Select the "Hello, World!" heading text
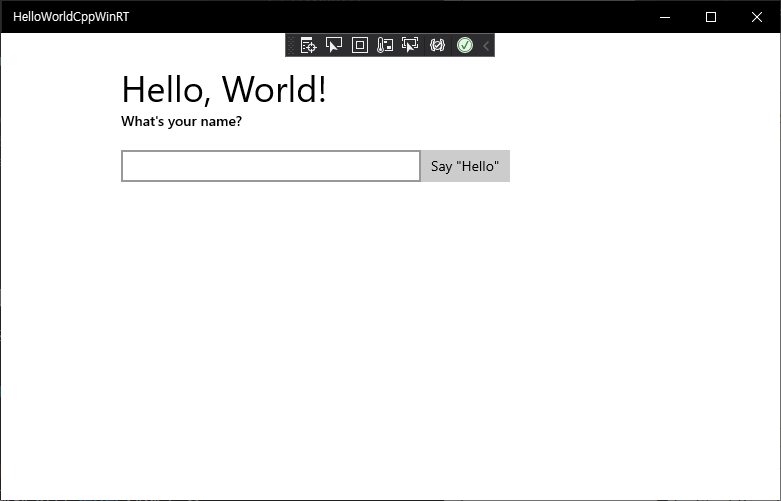Image resolution: width=781 pixels, height=501 pixels. (x=224, y=89)
